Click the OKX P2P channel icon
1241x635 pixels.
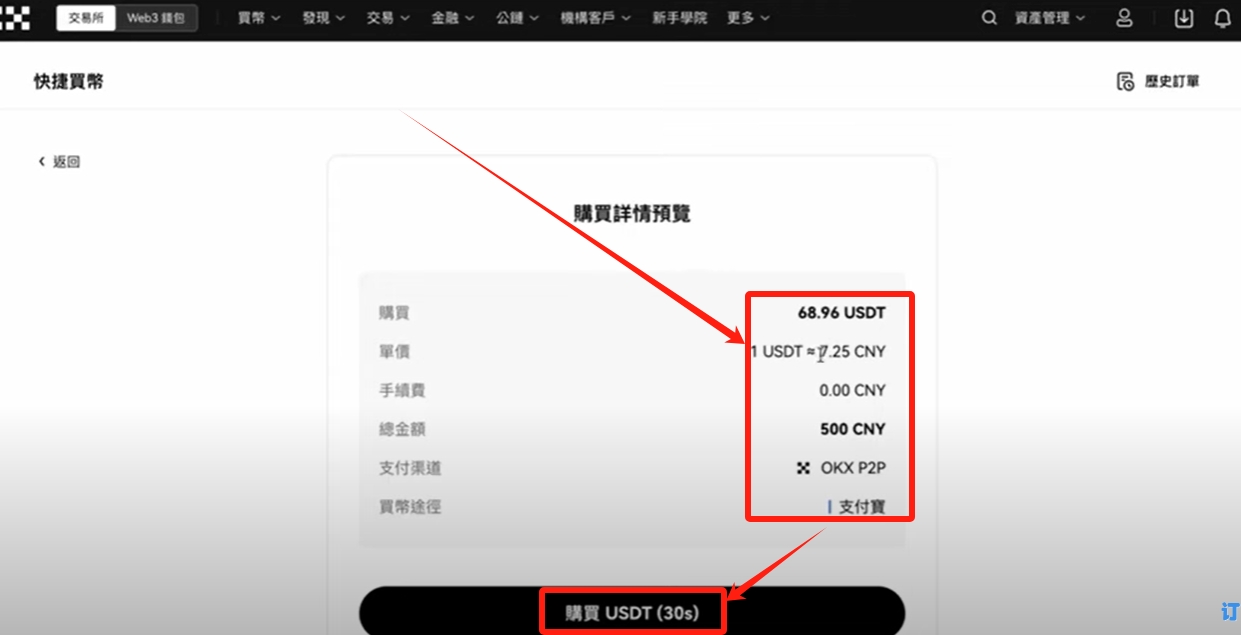[802, 468]
